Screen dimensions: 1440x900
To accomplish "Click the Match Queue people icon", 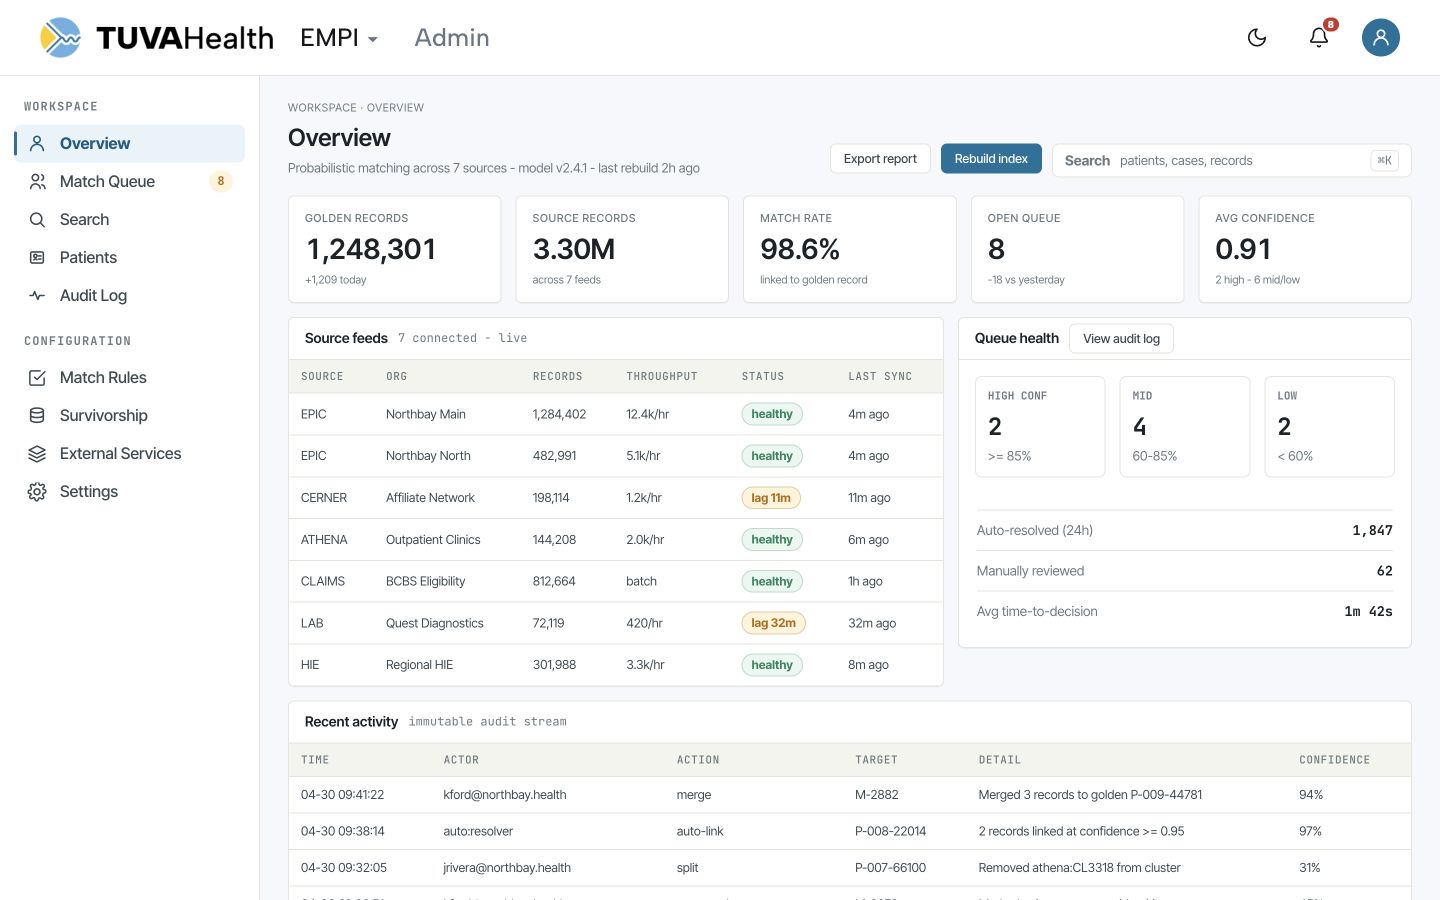I will 37,181.
